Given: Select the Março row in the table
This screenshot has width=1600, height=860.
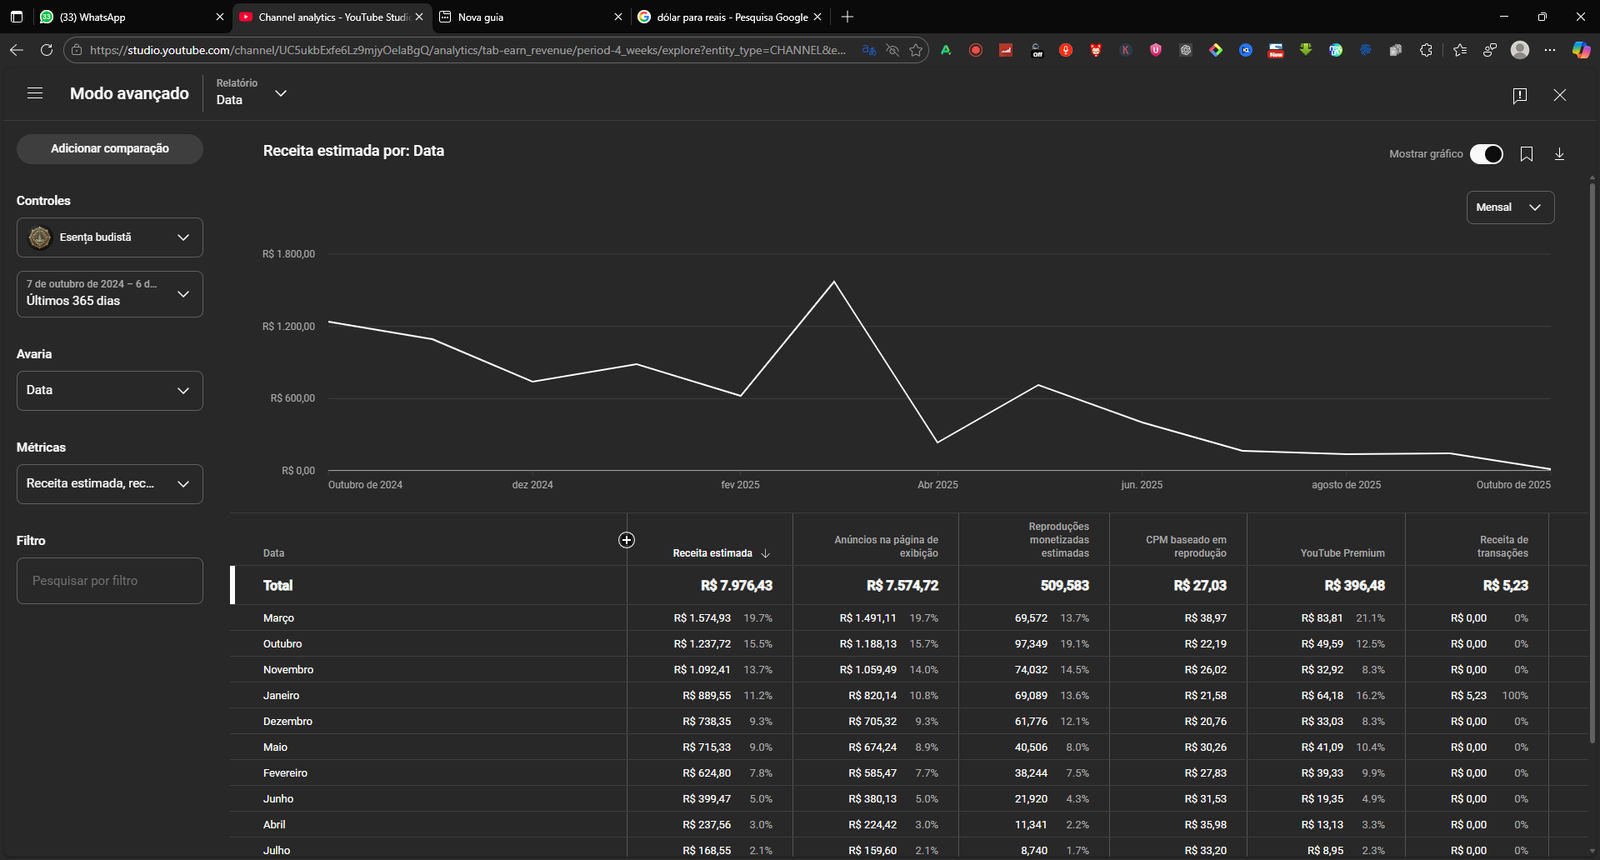Looking at the screenshot, I should pyautogui.click(x=279, y=618).
